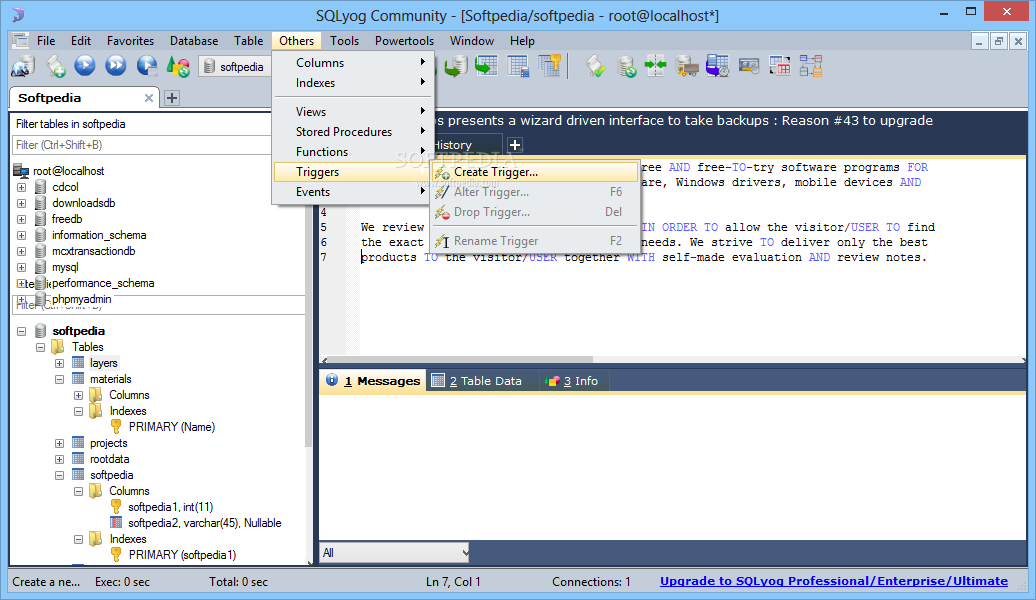Click the Schema synchronization green arrows icon
Viewport: 1036px width, 600px height.
click(655, 66)
